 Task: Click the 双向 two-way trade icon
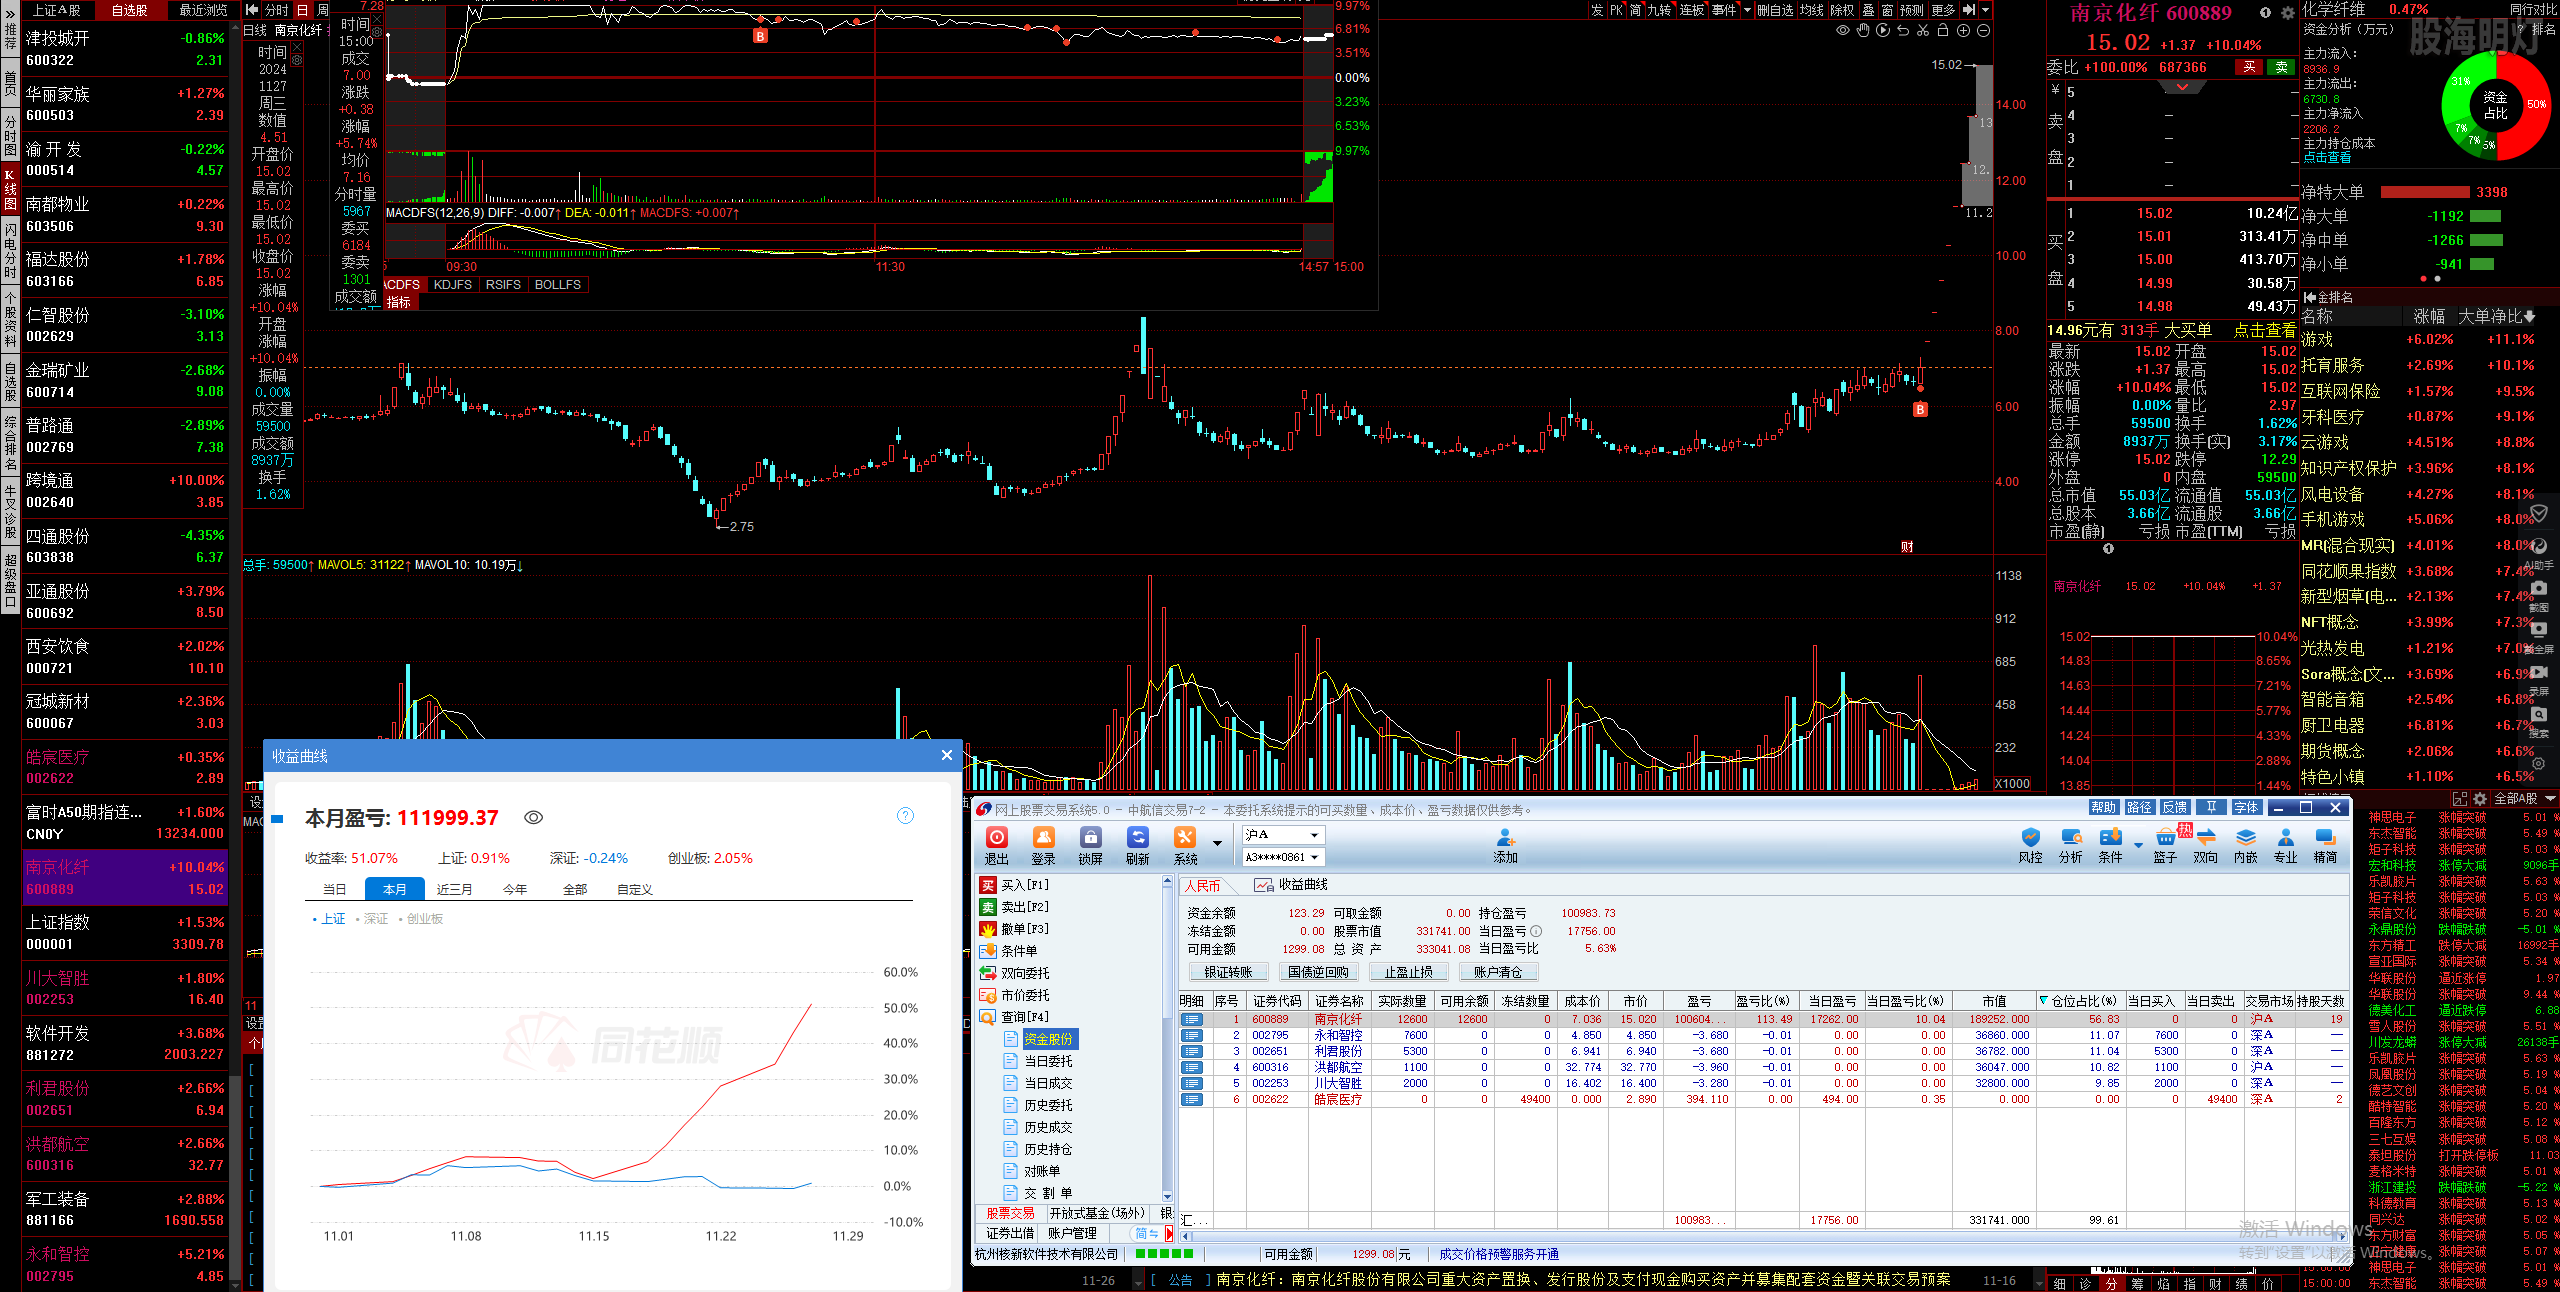coord(2205,845)
